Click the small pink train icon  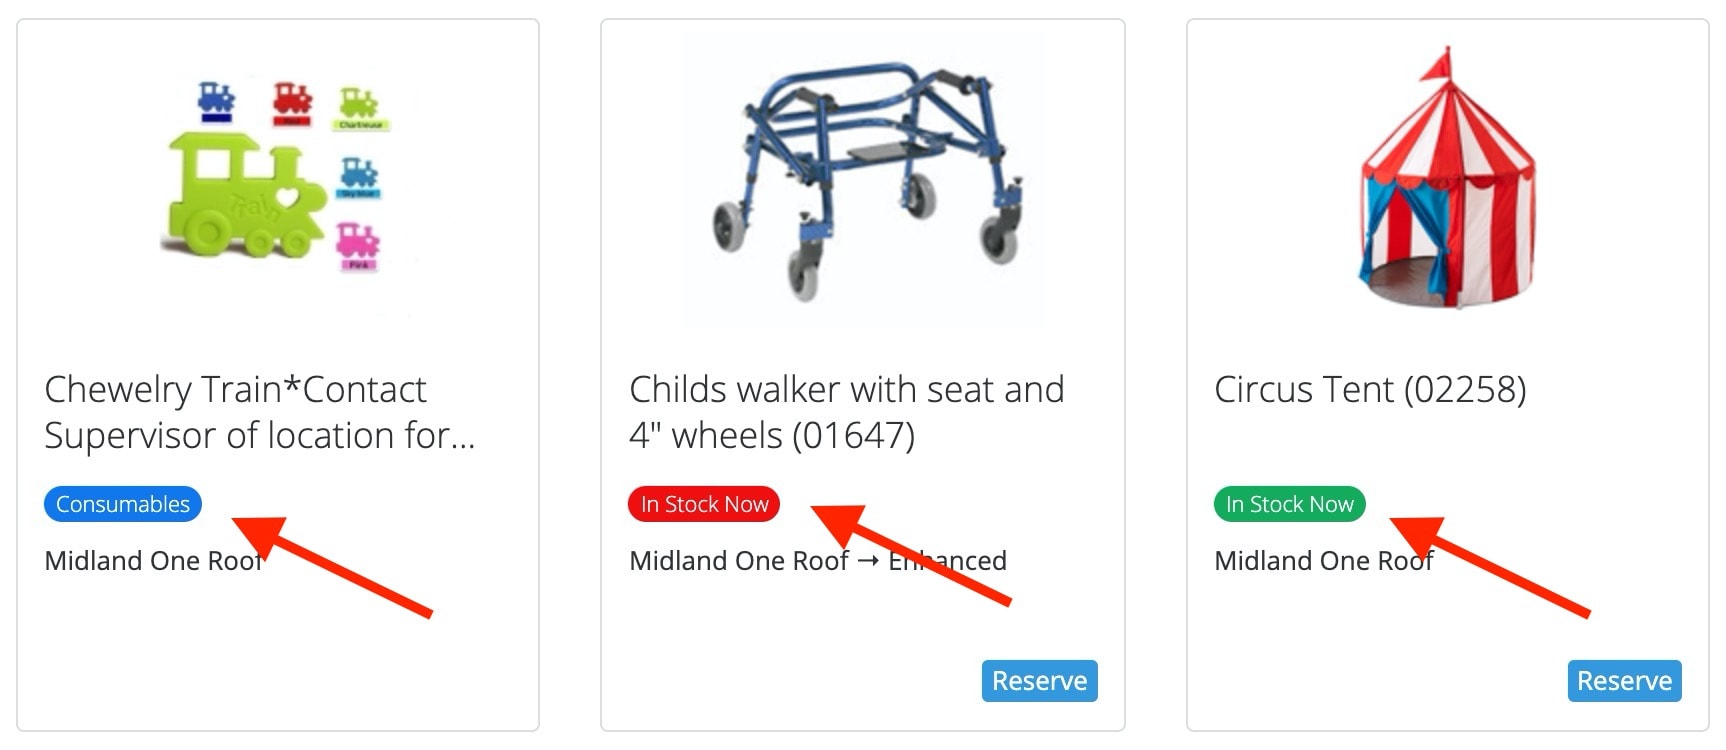[358, 247]
